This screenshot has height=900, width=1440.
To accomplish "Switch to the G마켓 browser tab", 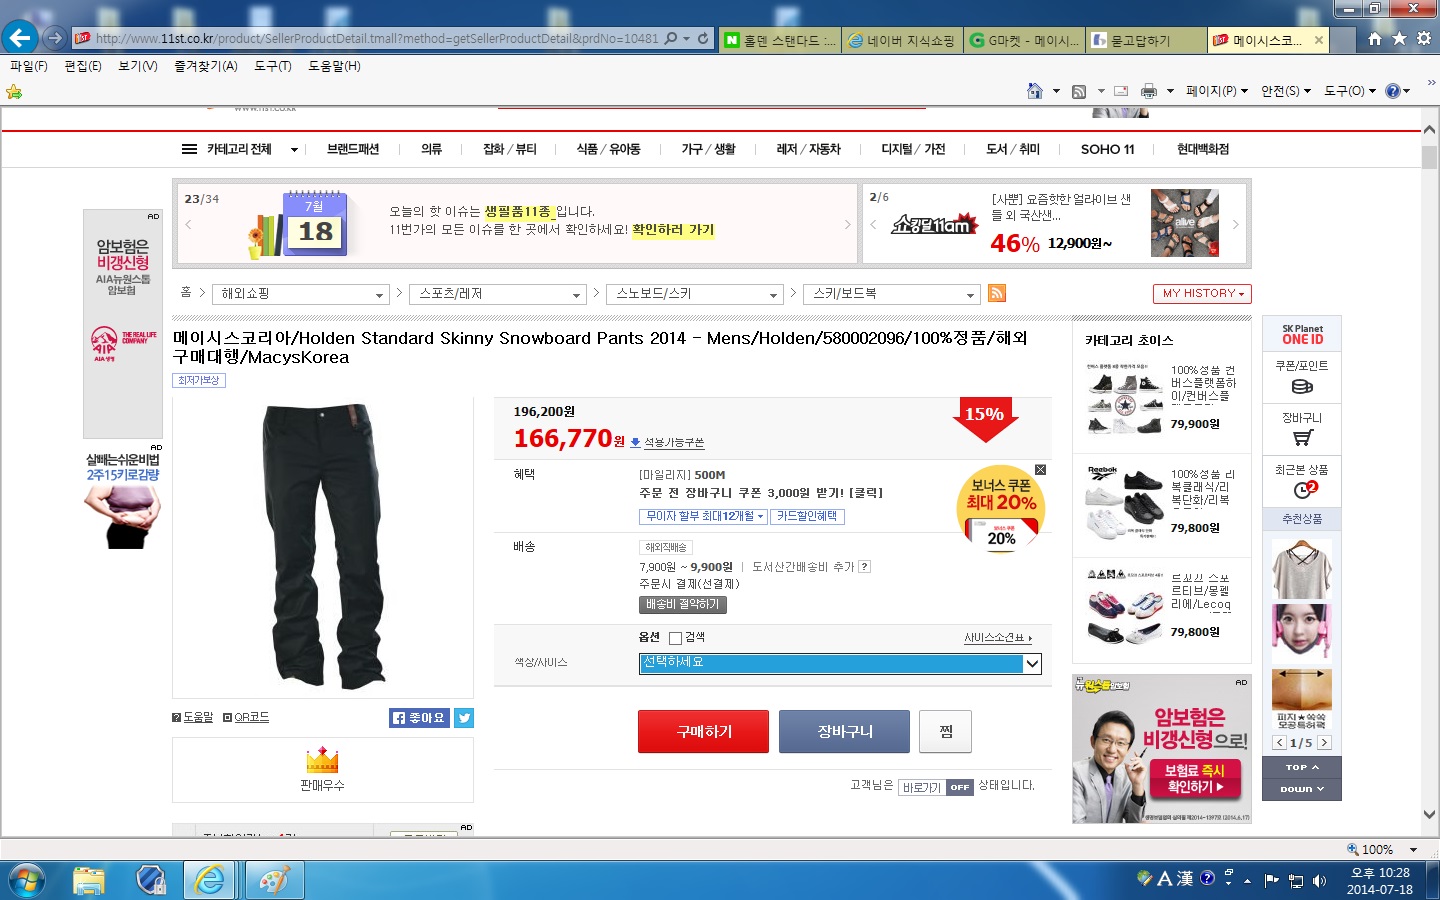I will (x=1024, y=40).
